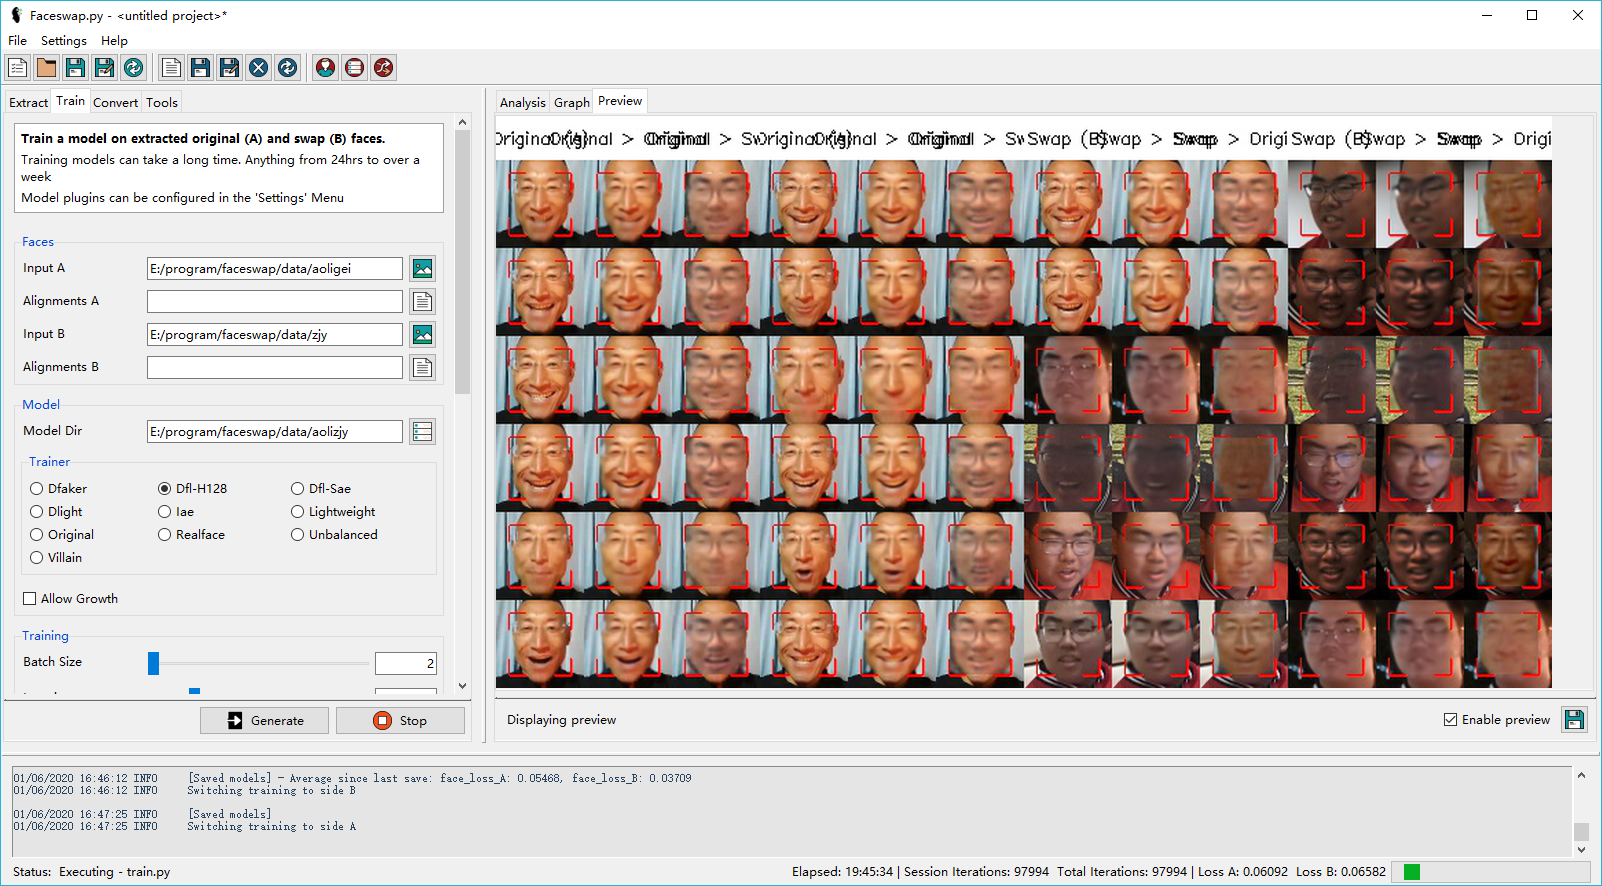The width and height of the screenshot is (1602, 886).
Task: Click the open project folder icon
Action: [46, 67]
